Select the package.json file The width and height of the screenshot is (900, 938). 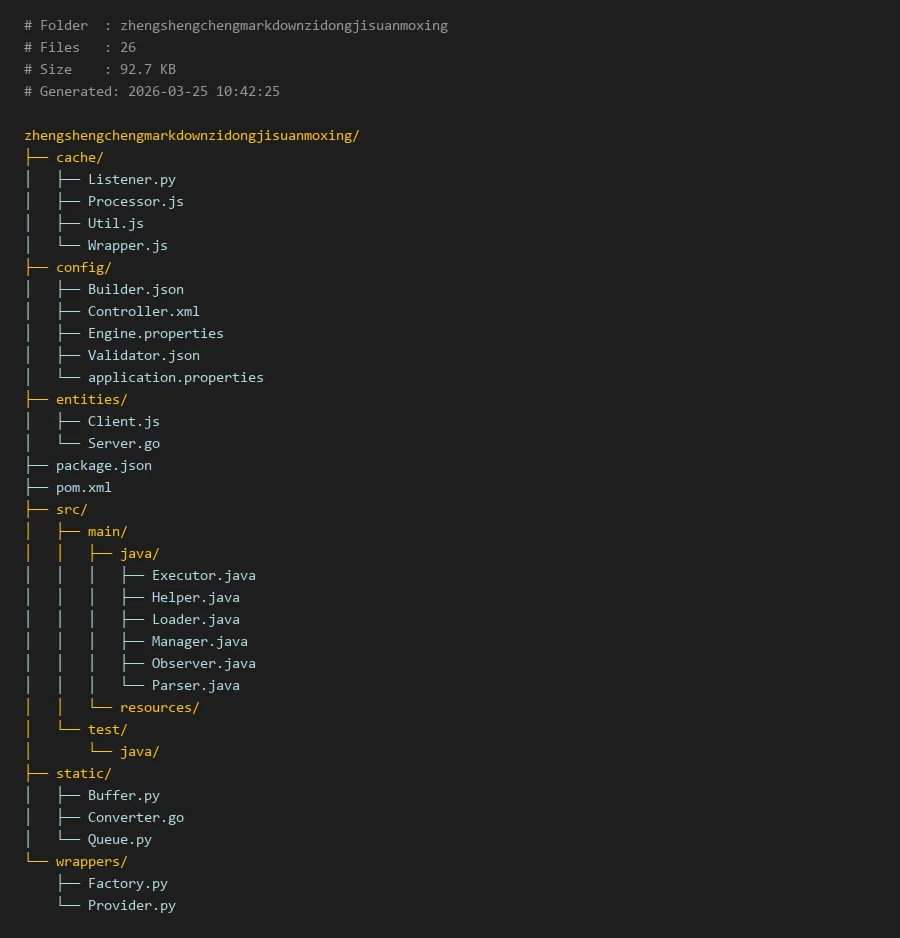coord(103,465)
